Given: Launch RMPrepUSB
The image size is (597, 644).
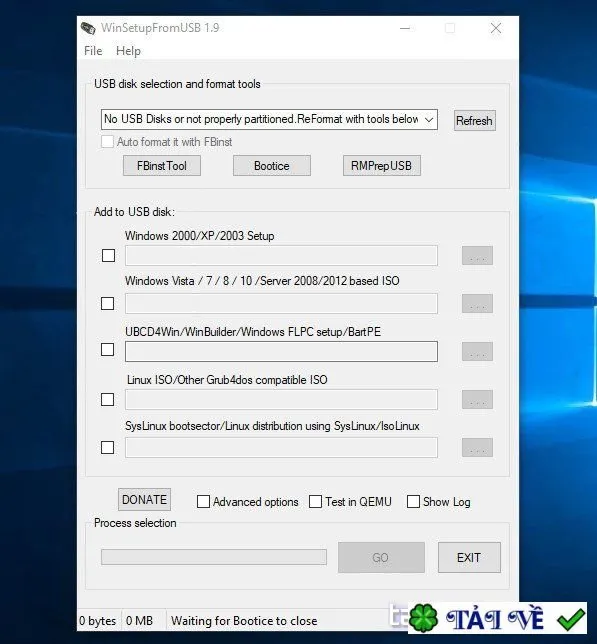Looking at the screenshot, I should click(382, 166).
